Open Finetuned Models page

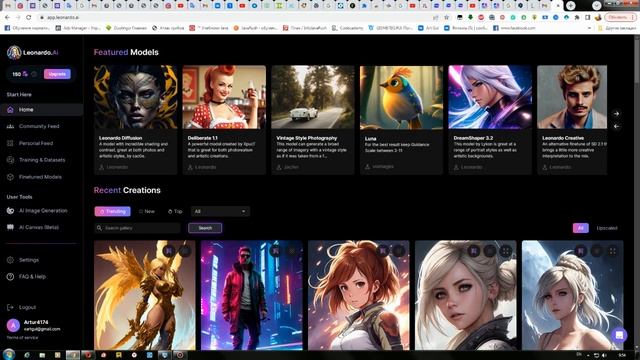click(x=40, y=177)
